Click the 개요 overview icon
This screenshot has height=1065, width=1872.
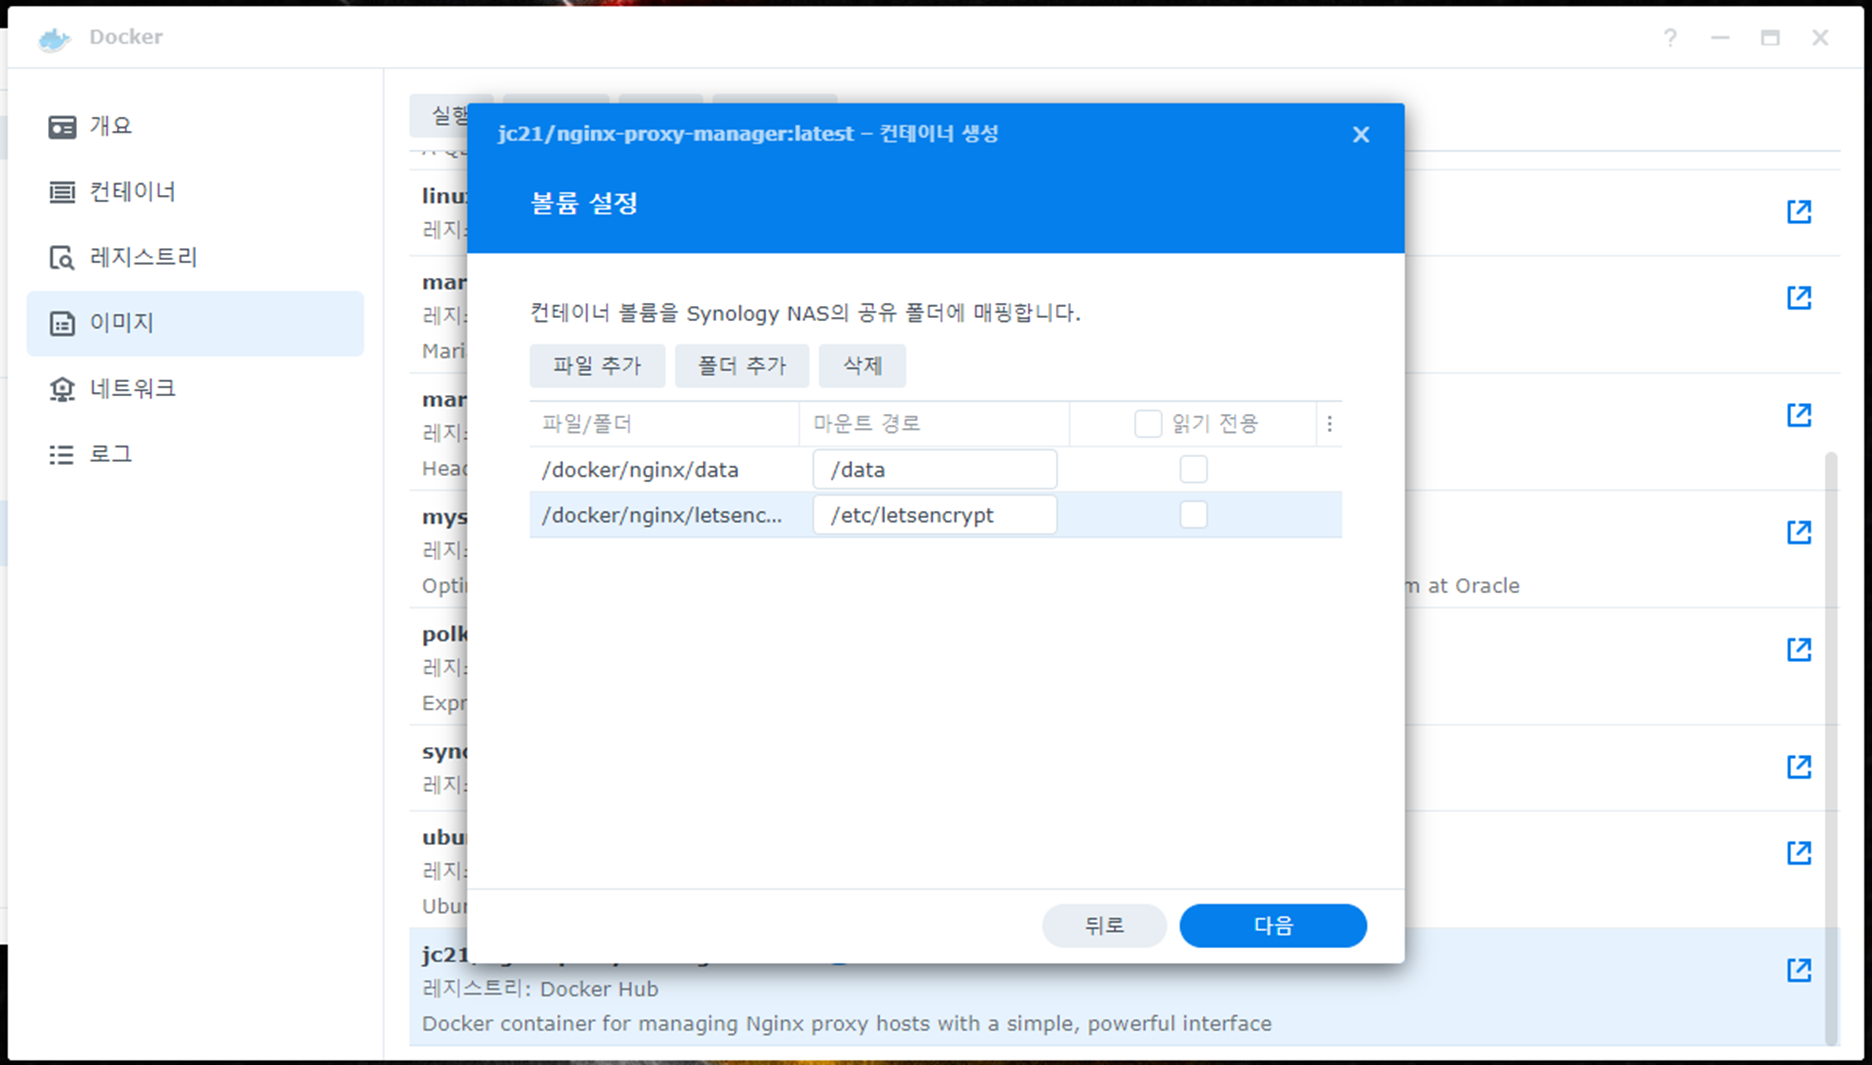pyautogui.click(x=62, y=127)
